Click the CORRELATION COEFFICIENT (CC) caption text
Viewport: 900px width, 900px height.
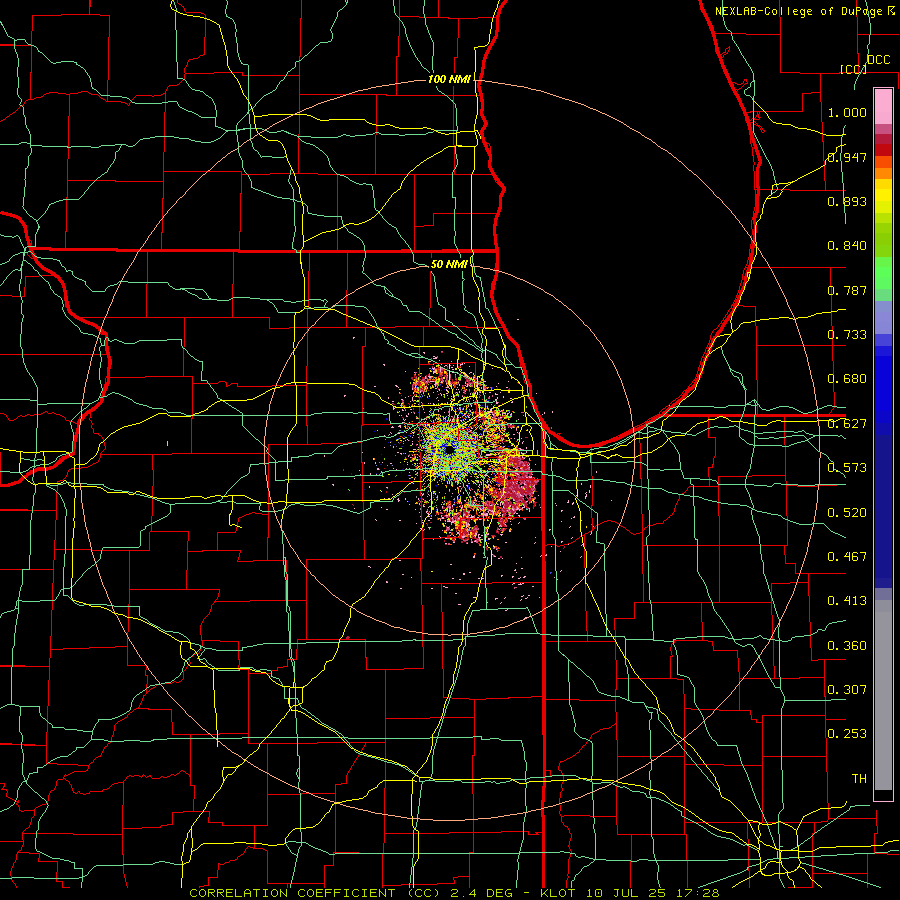316,893
